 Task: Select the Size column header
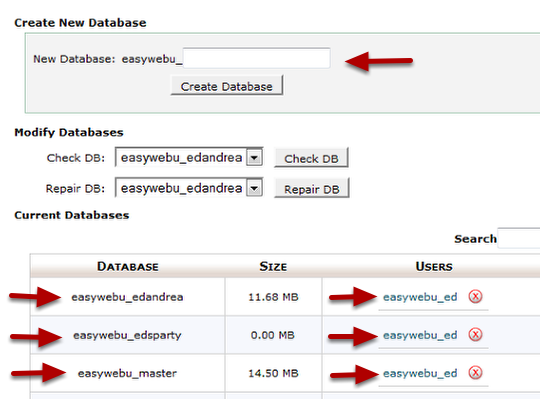273,266
